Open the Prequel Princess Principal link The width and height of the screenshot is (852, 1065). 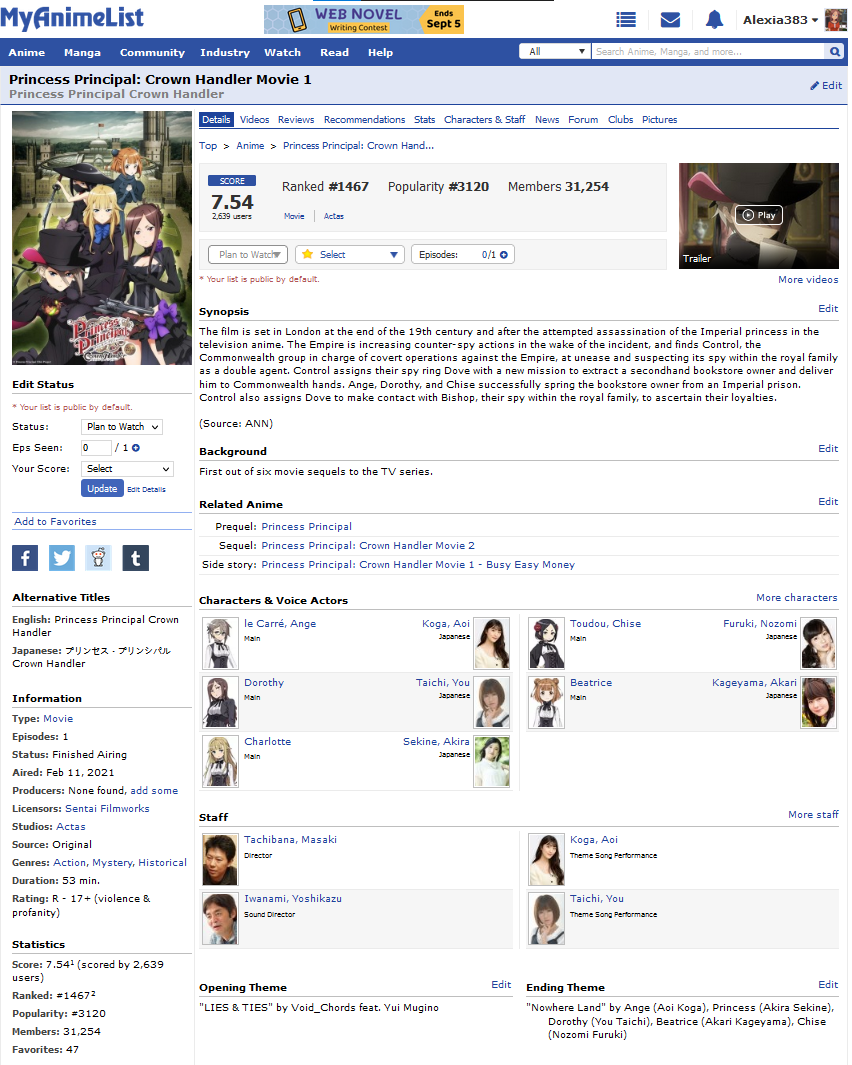306,526
